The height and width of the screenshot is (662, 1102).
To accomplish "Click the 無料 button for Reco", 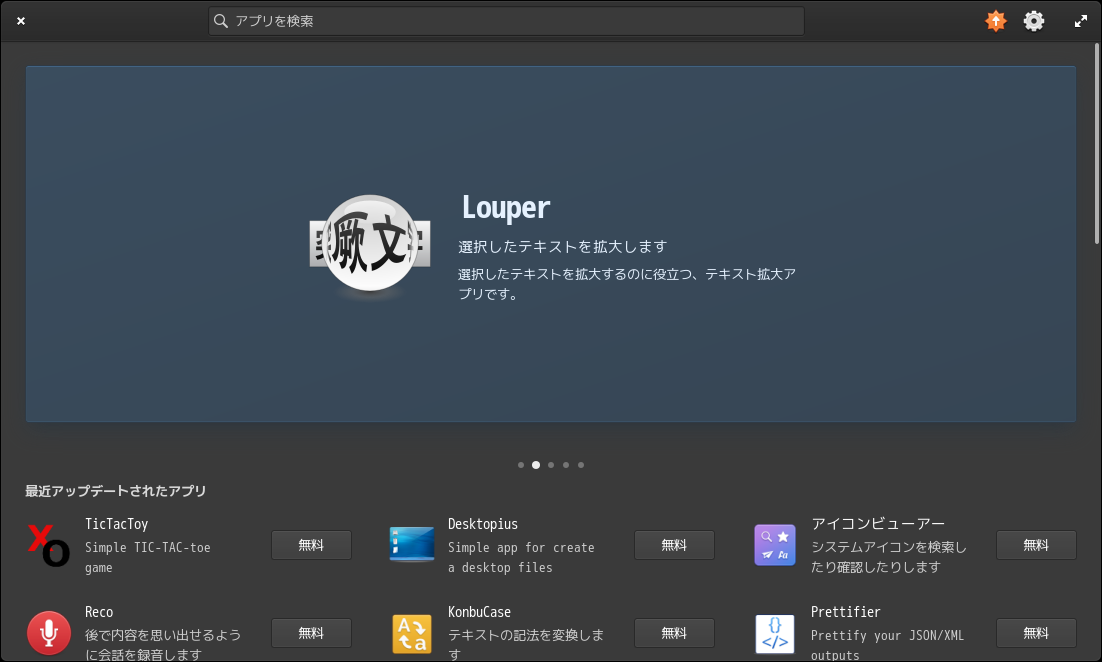I will (311, 633).
